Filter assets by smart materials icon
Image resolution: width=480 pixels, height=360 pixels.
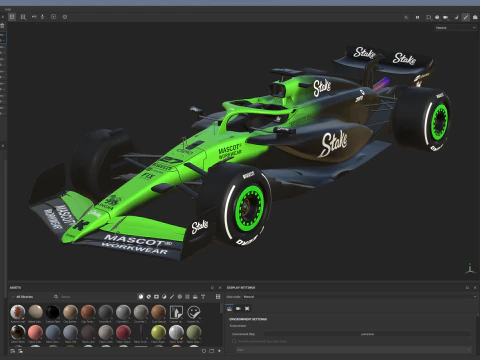(x=149, y=296)
